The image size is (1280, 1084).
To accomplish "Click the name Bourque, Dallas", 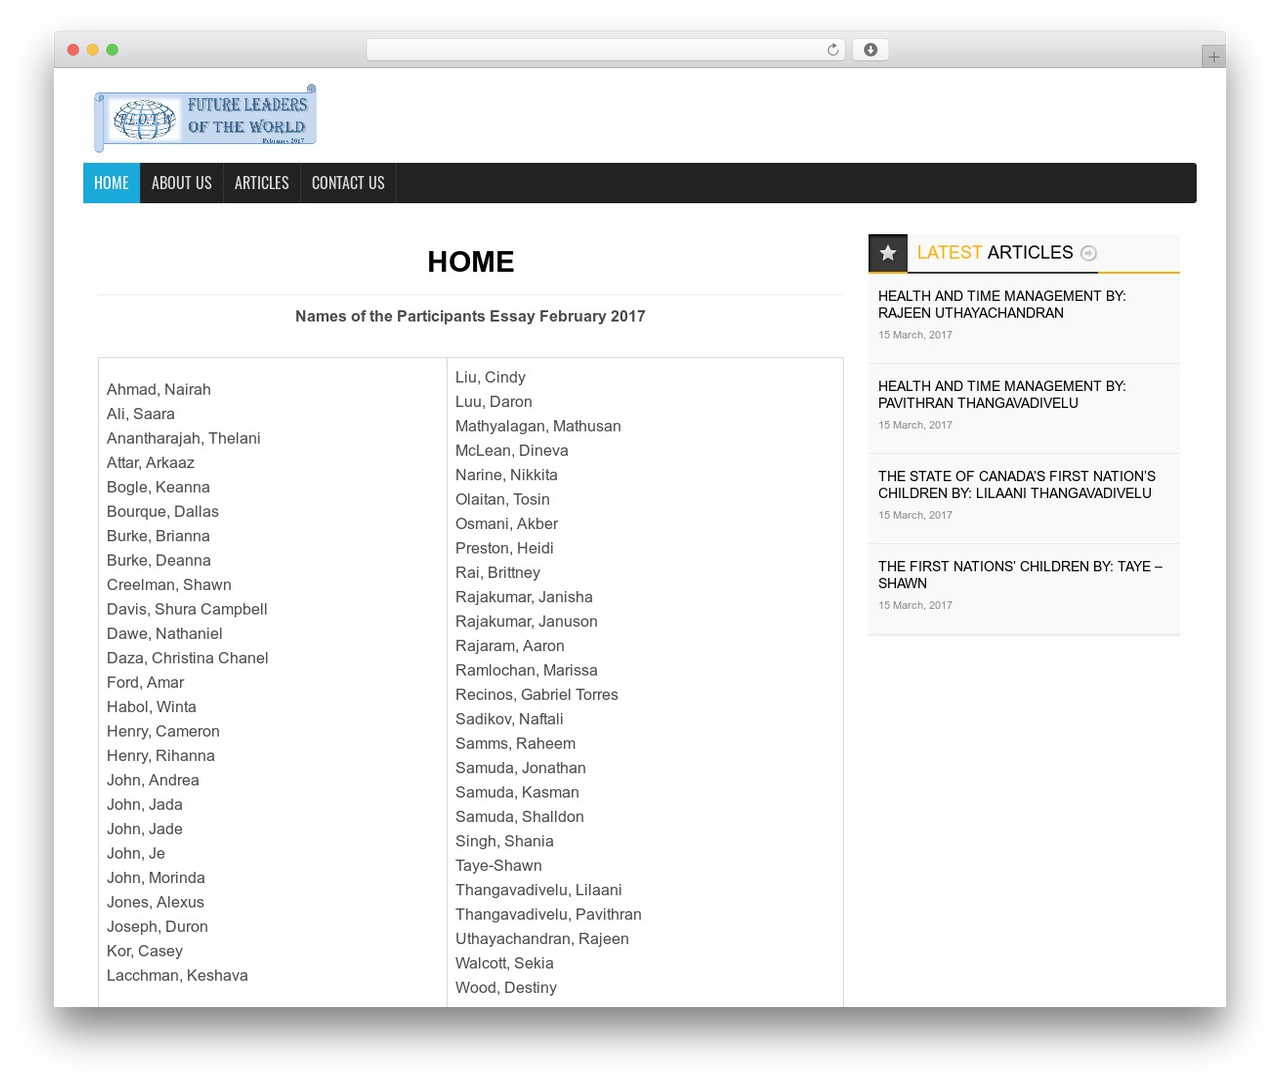I will pyautogui.click(x=163, y=511).
